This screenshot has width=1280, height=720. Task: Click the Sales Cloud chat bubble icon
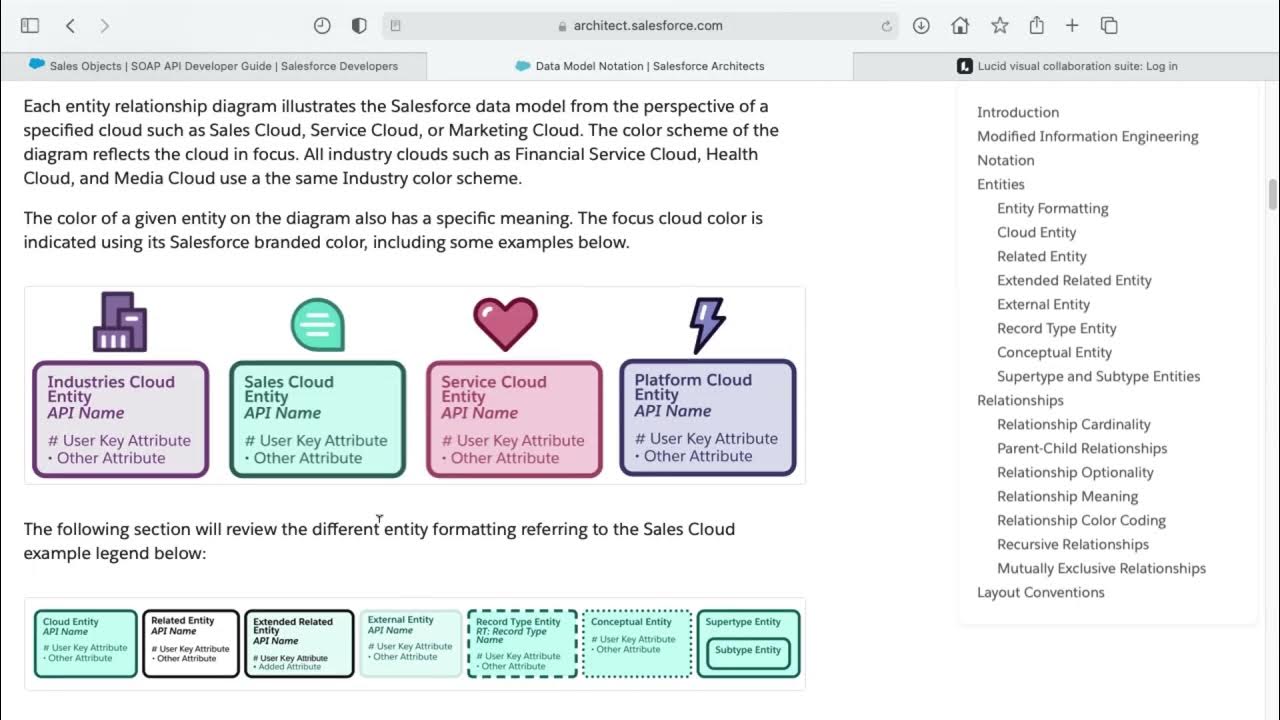coord(317,325)
